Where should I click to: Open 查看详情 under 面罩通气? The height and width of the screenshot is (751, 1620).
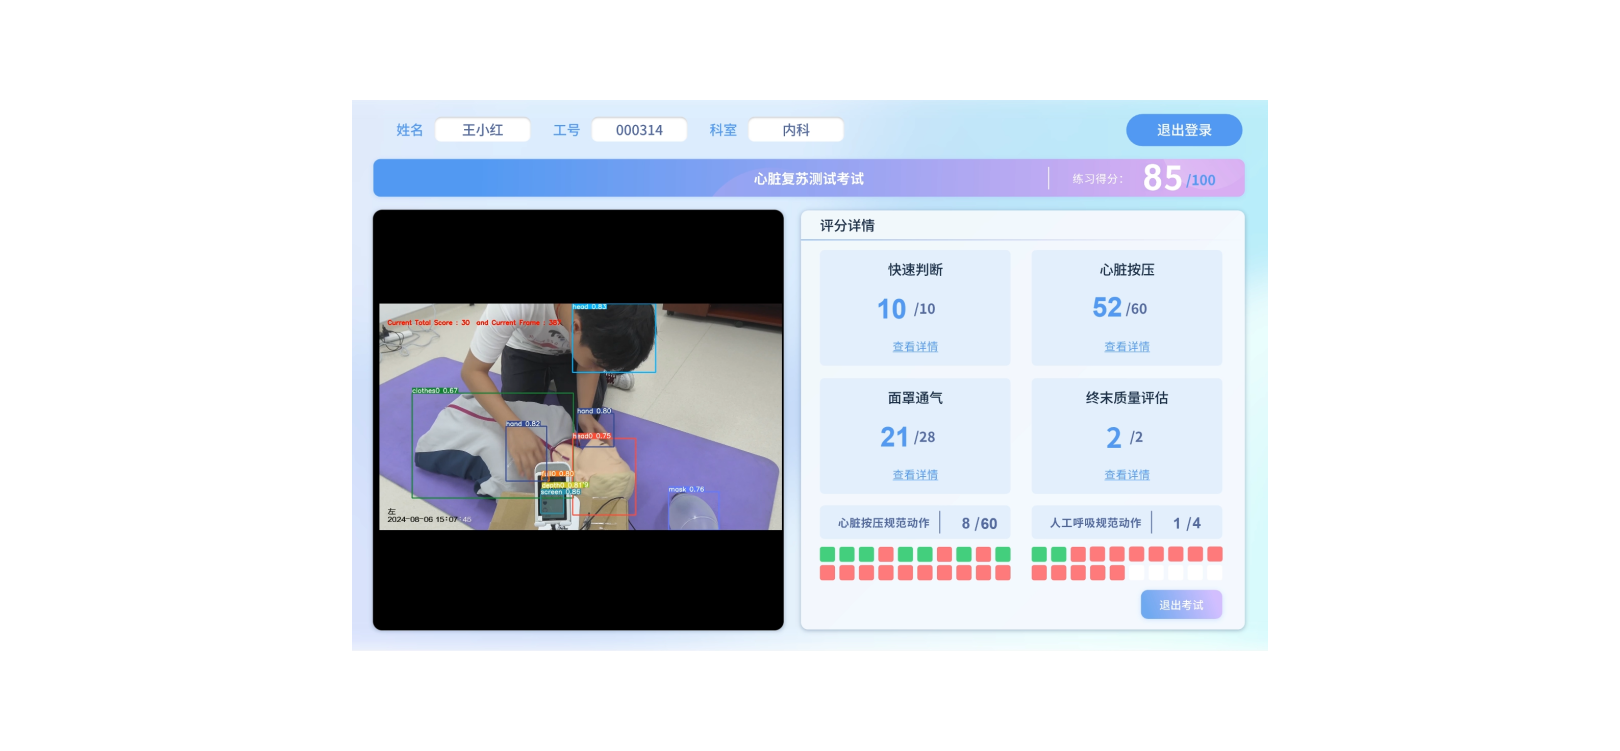click(x=914, y=475)
